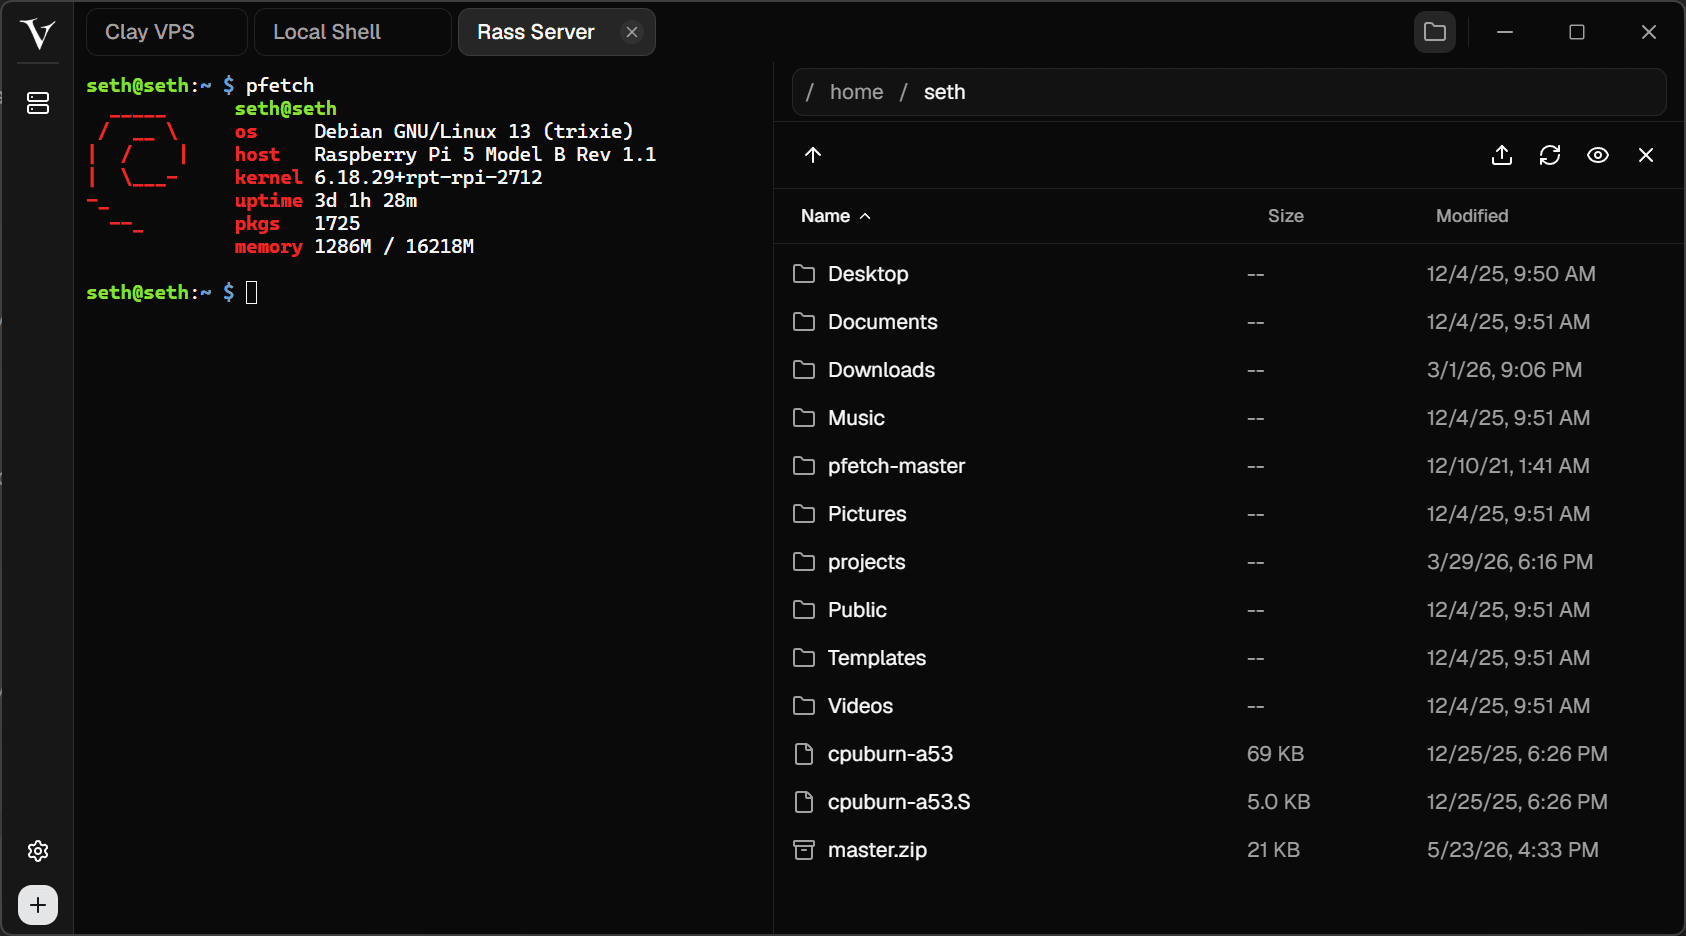
Task: Click the pfetch command text in terminal
Action: point(280,85)
